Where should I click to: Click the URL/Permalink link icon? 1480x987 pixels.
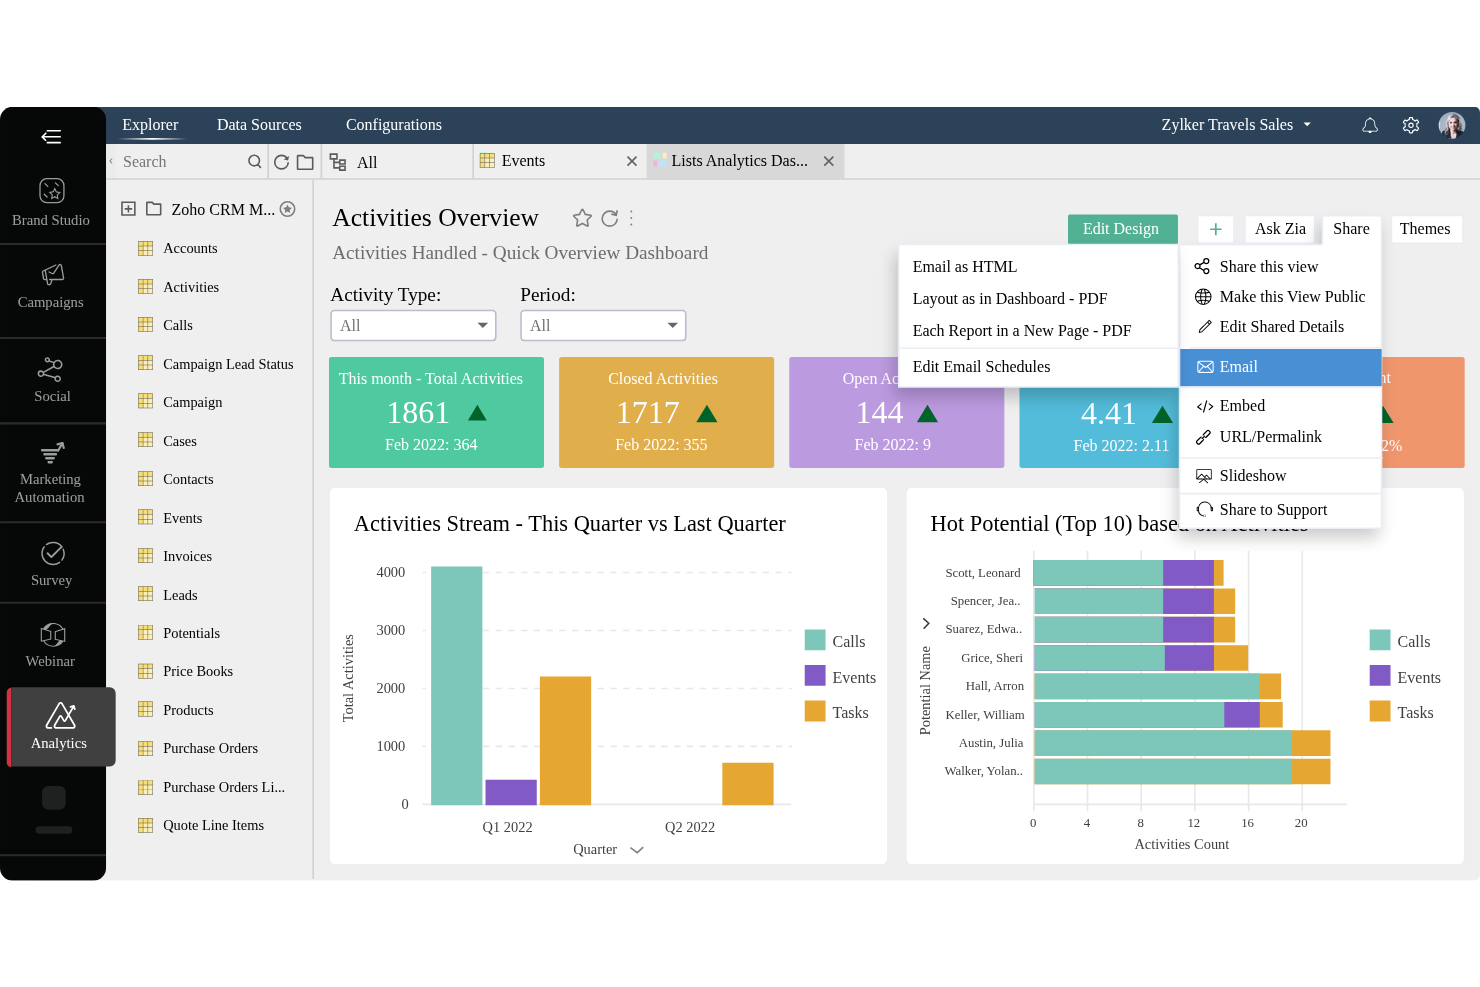1204,437
